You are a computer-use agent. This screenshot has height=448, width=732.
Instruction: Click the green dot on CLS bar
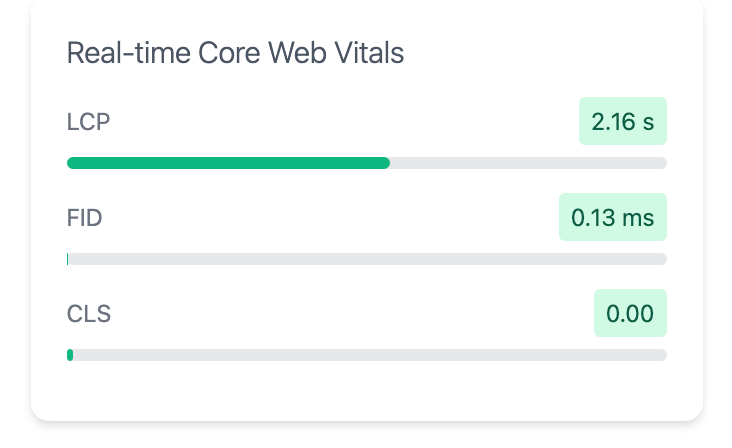(x=70, y=355)
